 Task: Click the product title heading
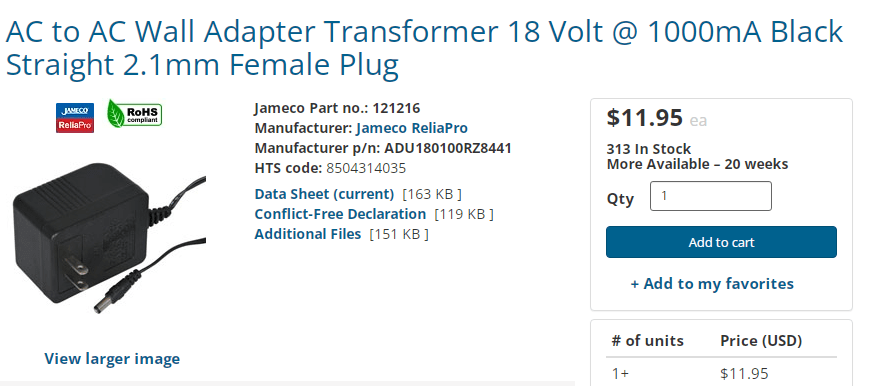(x=425, y=48)
